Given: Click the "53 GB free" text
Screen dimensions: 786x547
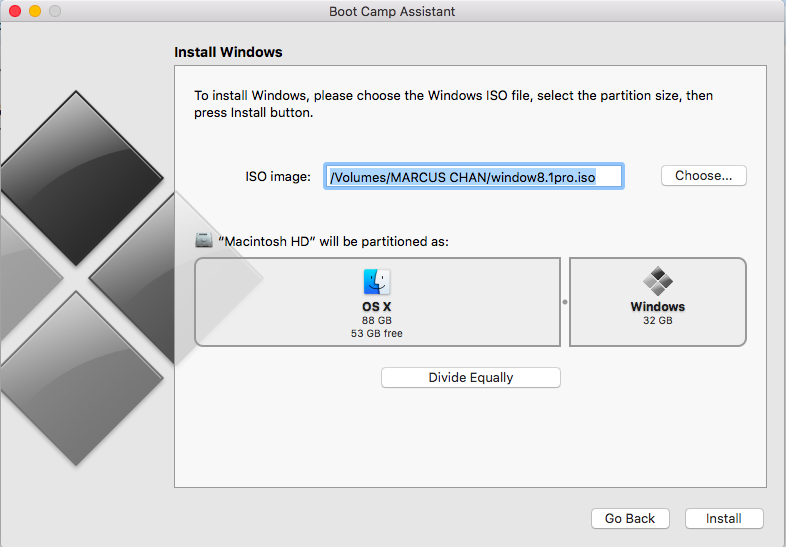Looking at the screenshot, I should point(376,333).
